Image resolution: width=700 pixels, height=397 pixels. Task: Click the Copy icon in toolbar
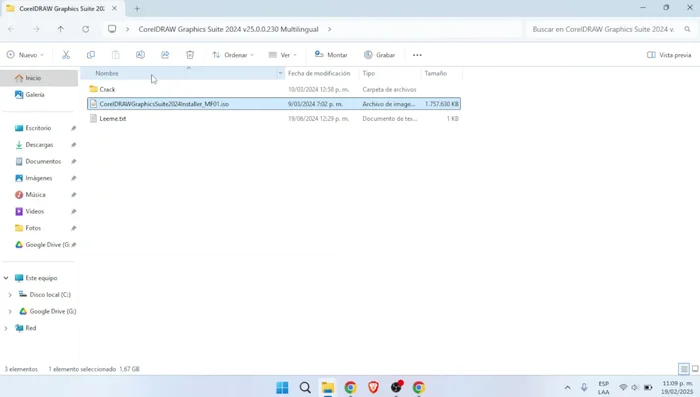(x=91, y=55)
